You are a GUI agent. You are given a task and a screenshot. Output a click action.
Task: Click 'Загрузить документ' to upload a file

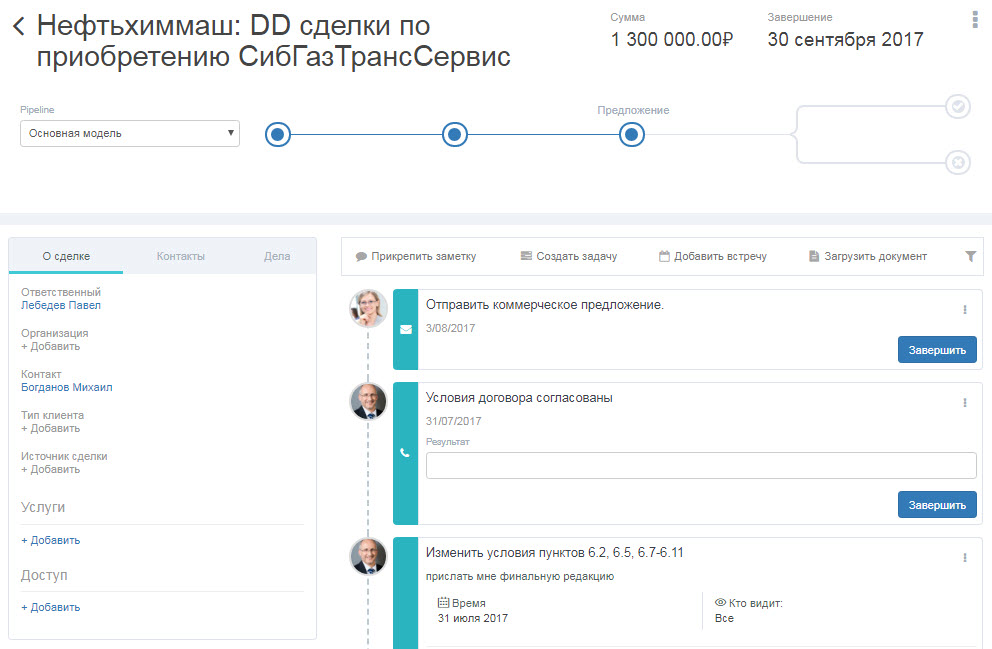tap(867, 257)
